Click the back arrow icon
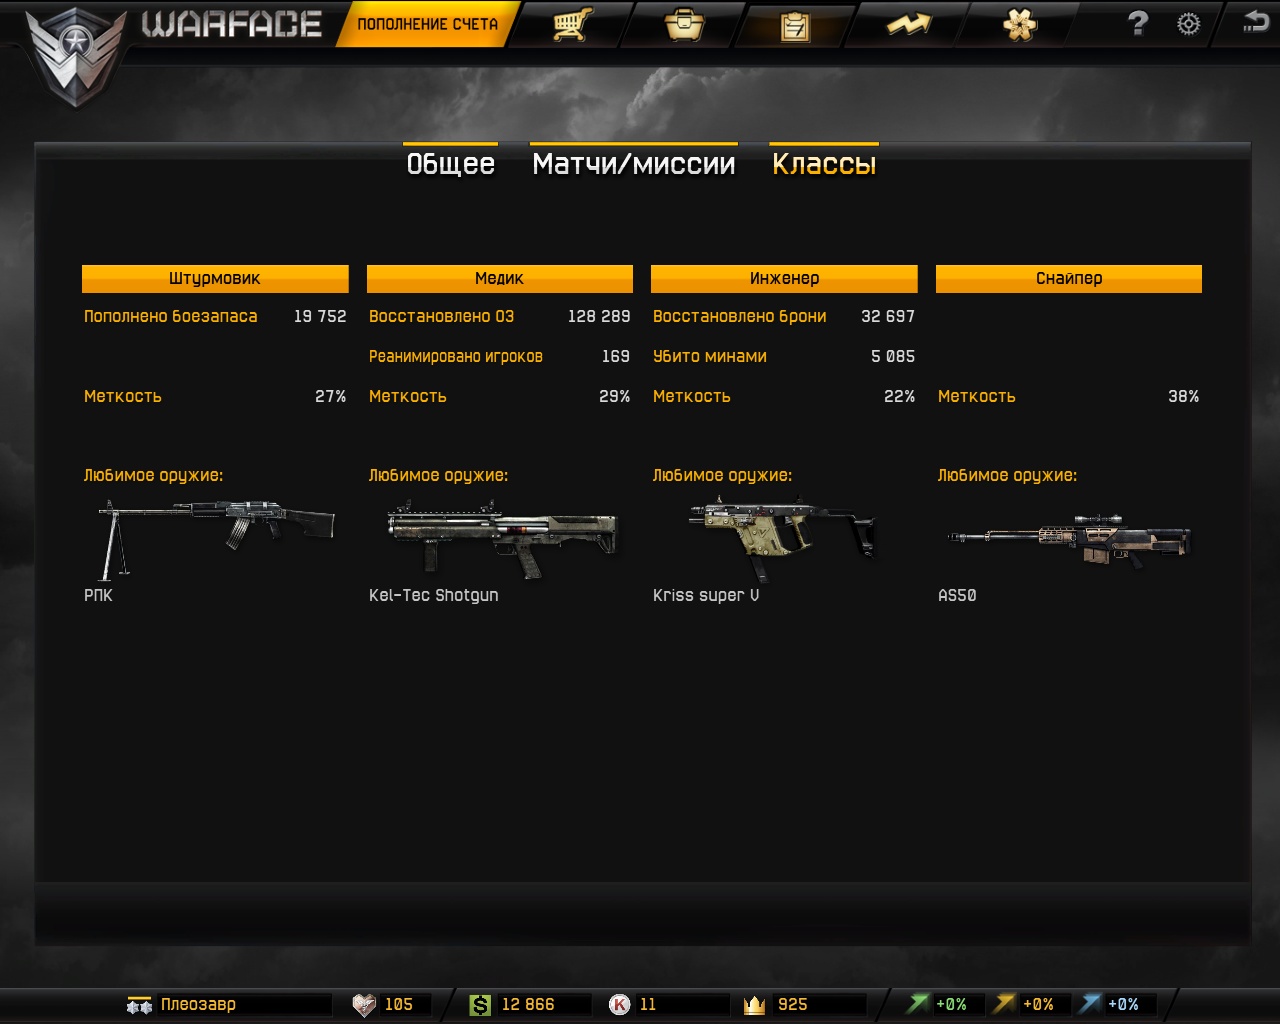 click(1255, 22)
